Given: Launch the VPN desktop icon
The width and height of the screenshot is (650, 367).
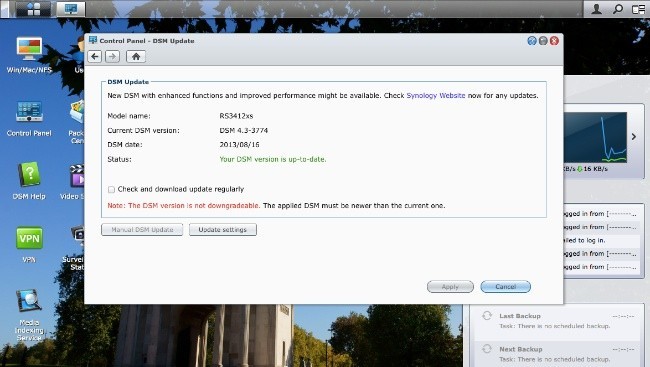Looking at the screenshot, I should coord(29,245).
